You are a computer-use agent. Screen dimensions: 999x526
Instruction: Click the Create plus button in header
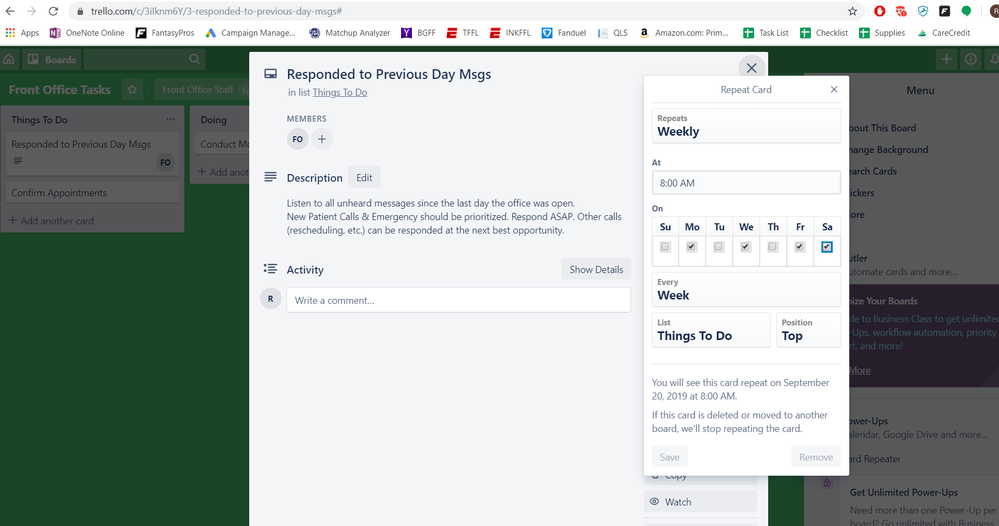pyautogui.click(x=946, y=59)
